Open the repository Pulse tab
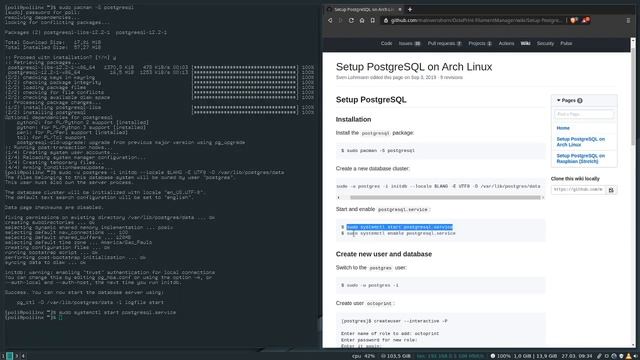The width and height of the screenshot is (640, 360). click(x=566, y=43)
